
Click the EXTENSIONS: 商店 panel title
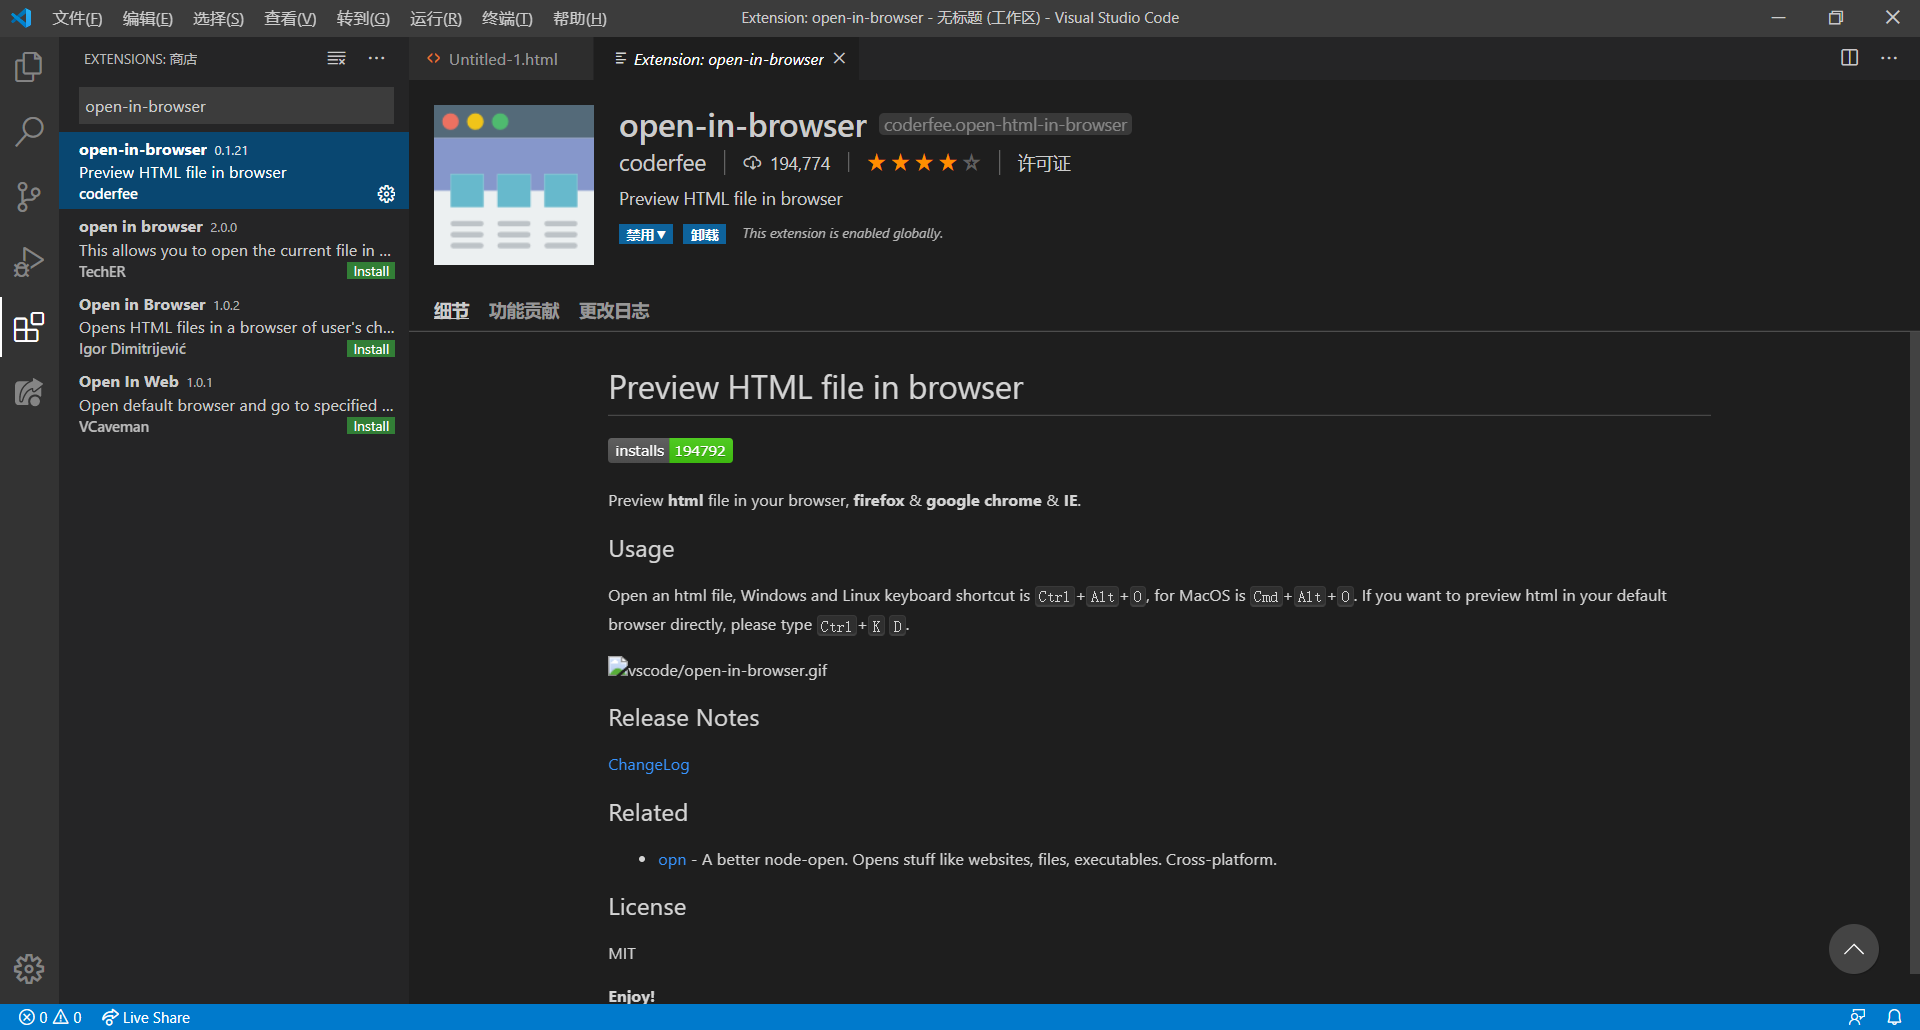(140, 59)
